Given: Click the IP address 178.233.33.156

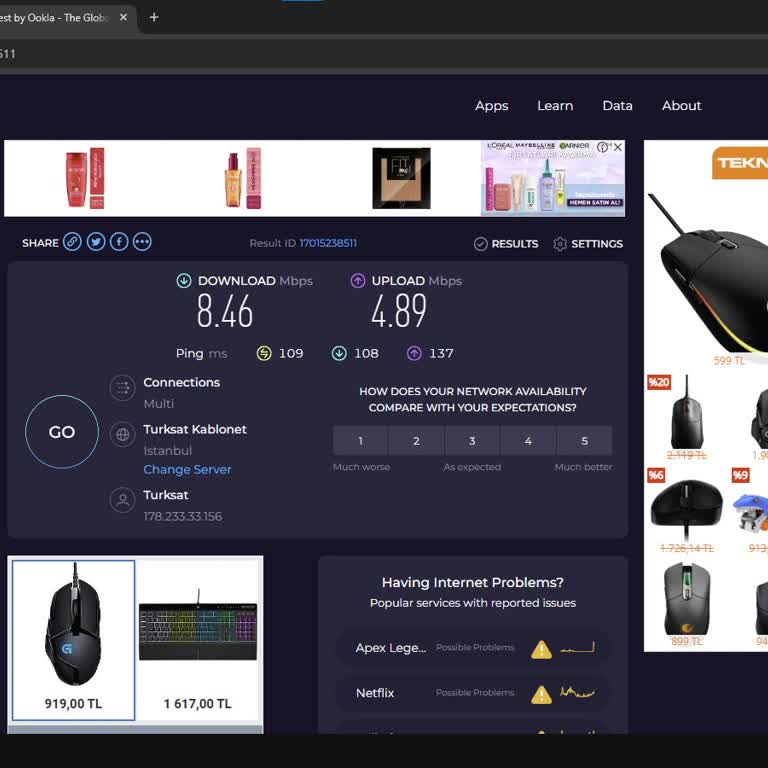Looking at the screenshot, I should 183,516.
